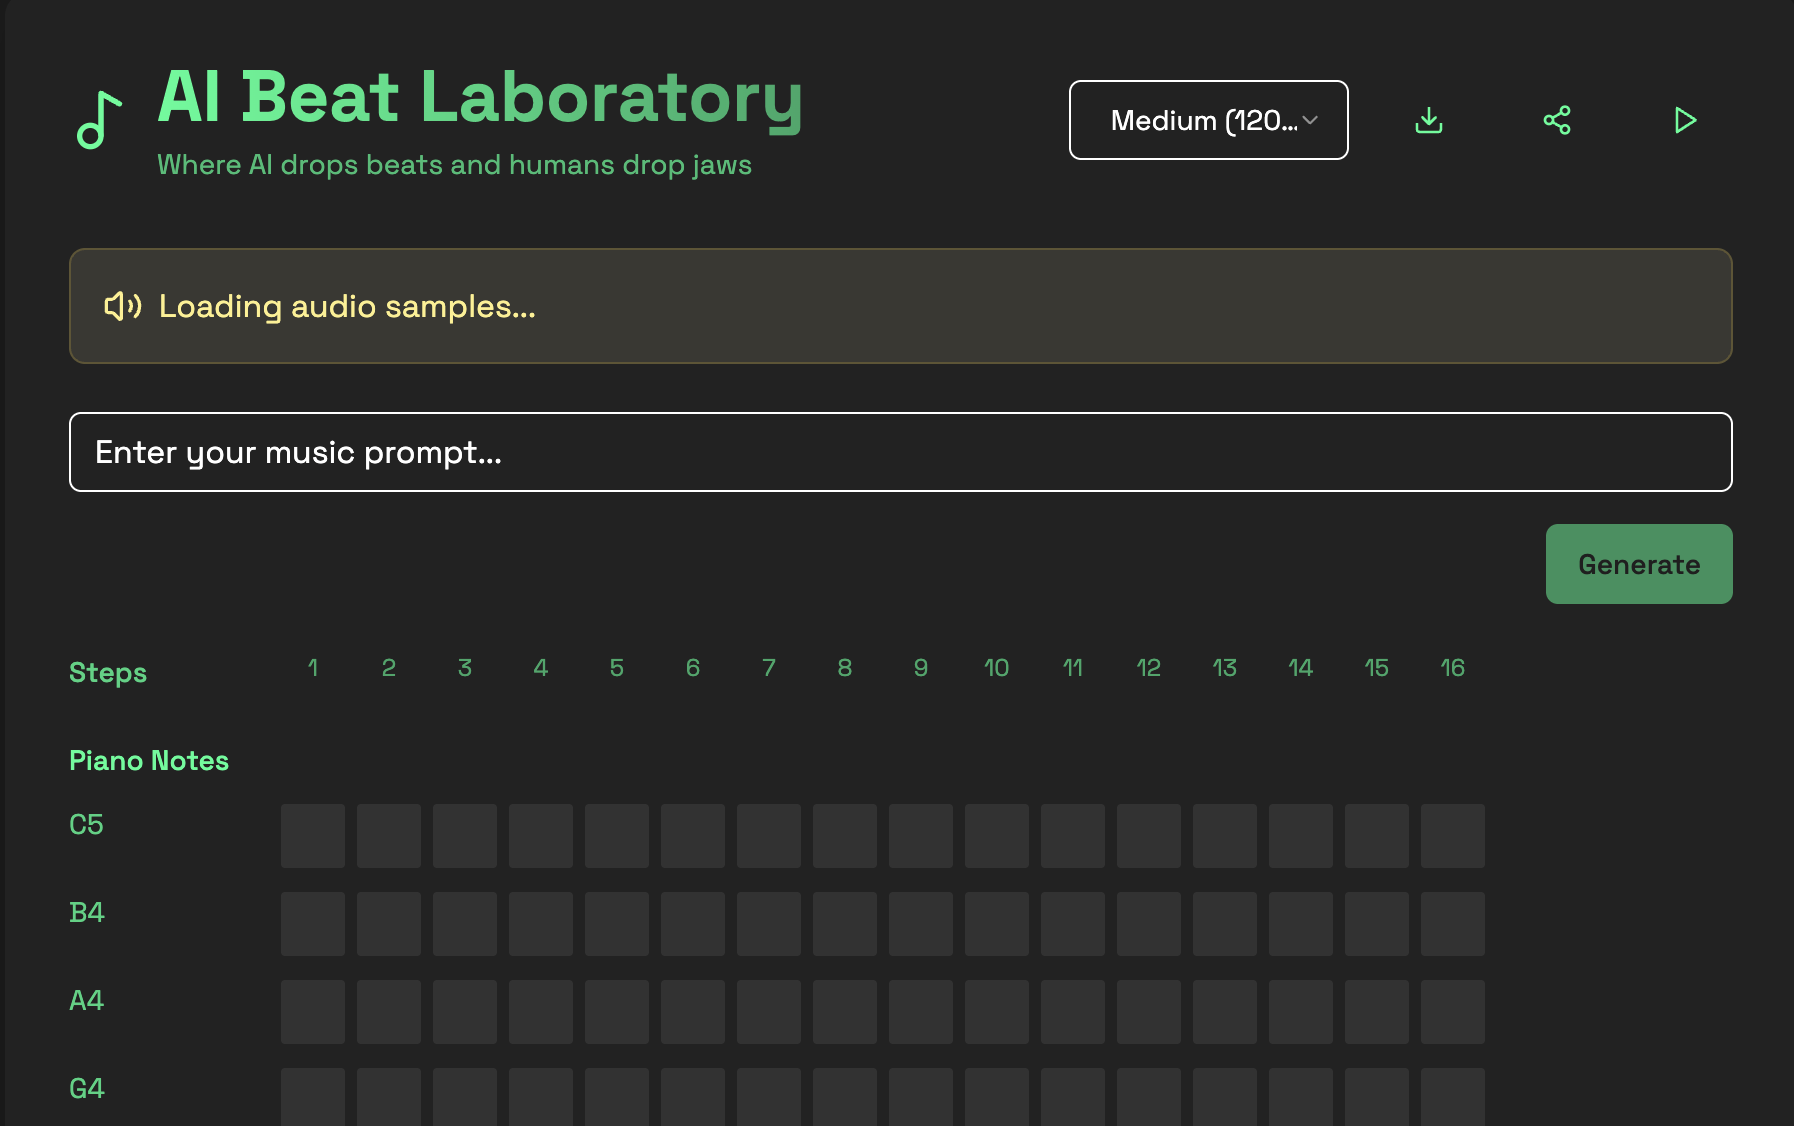Click the chevron on the tempo selector
The width and height of the screenshot is (1794, 1126).
pyautogui.click(x=1310, y=121)
